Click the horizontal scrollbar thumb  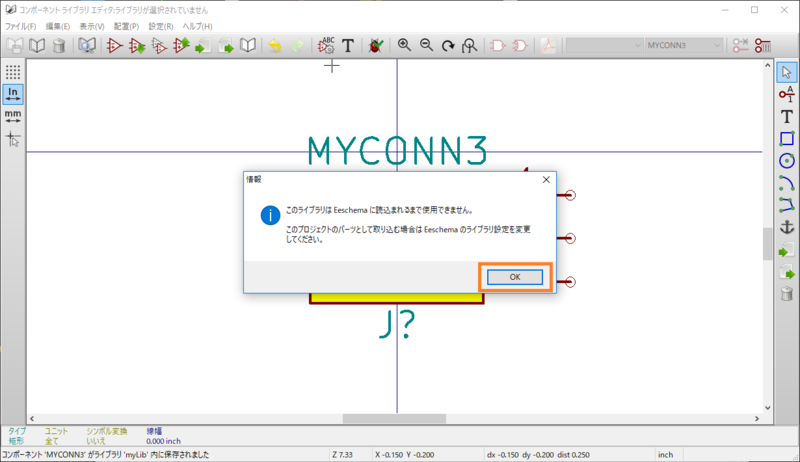(394, 419)
